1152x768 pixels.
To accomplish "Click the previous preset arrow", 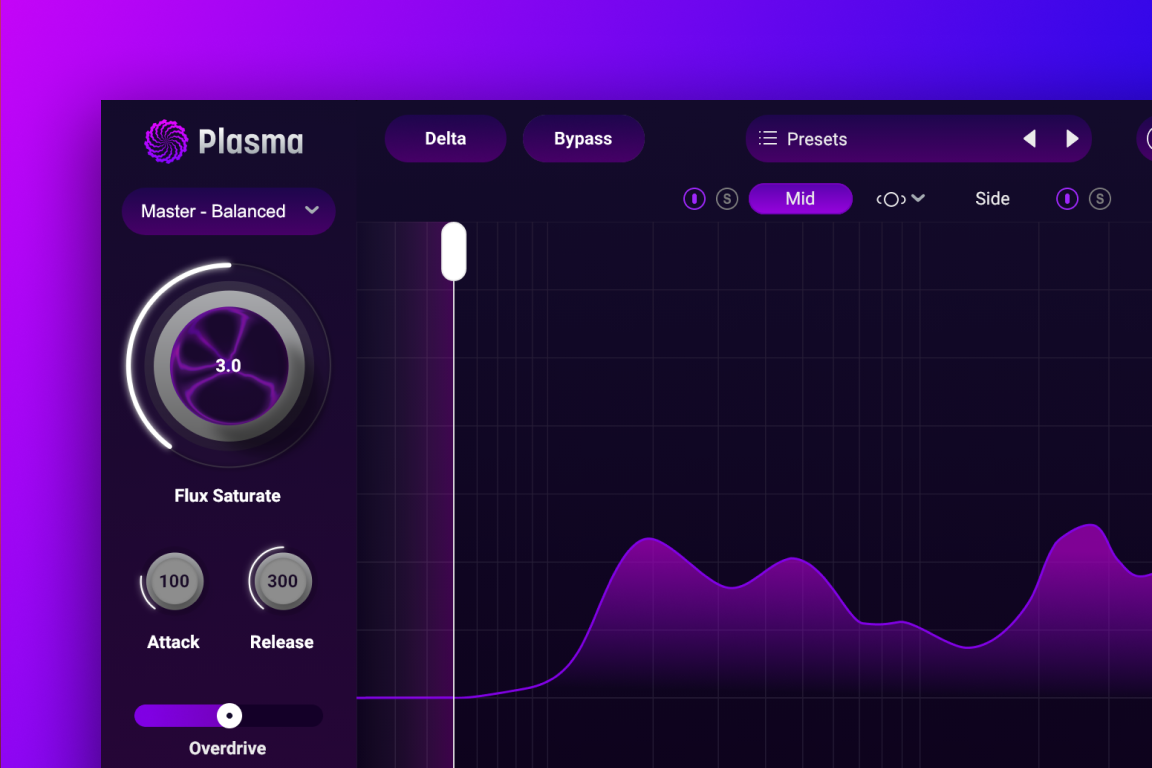I will [x=1030, y=139].
